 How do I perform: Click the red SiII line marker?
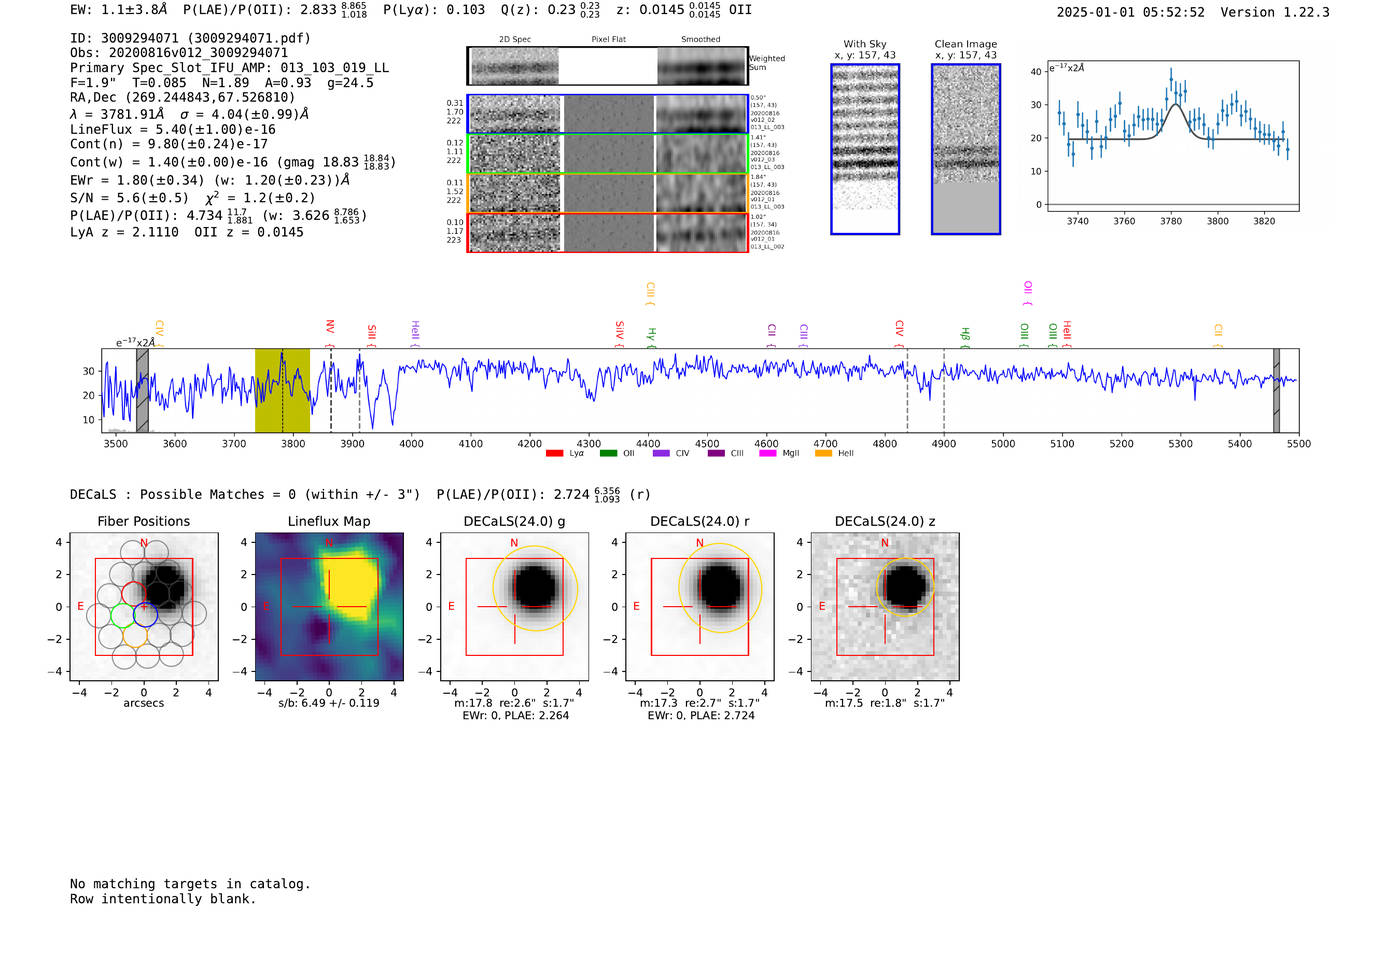coord(372,334)
